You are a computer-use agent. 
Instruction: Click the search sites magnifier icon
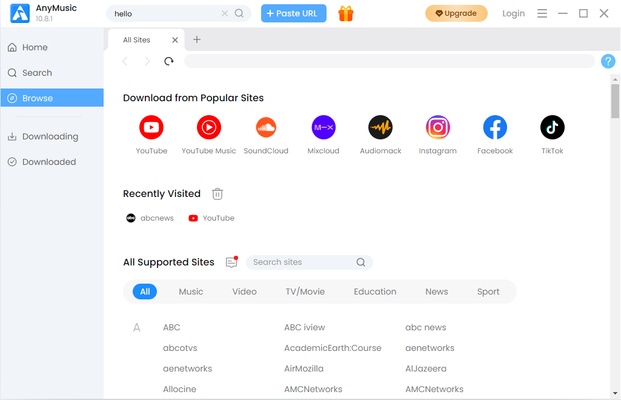pyautogui.click(x=361, y=262)
